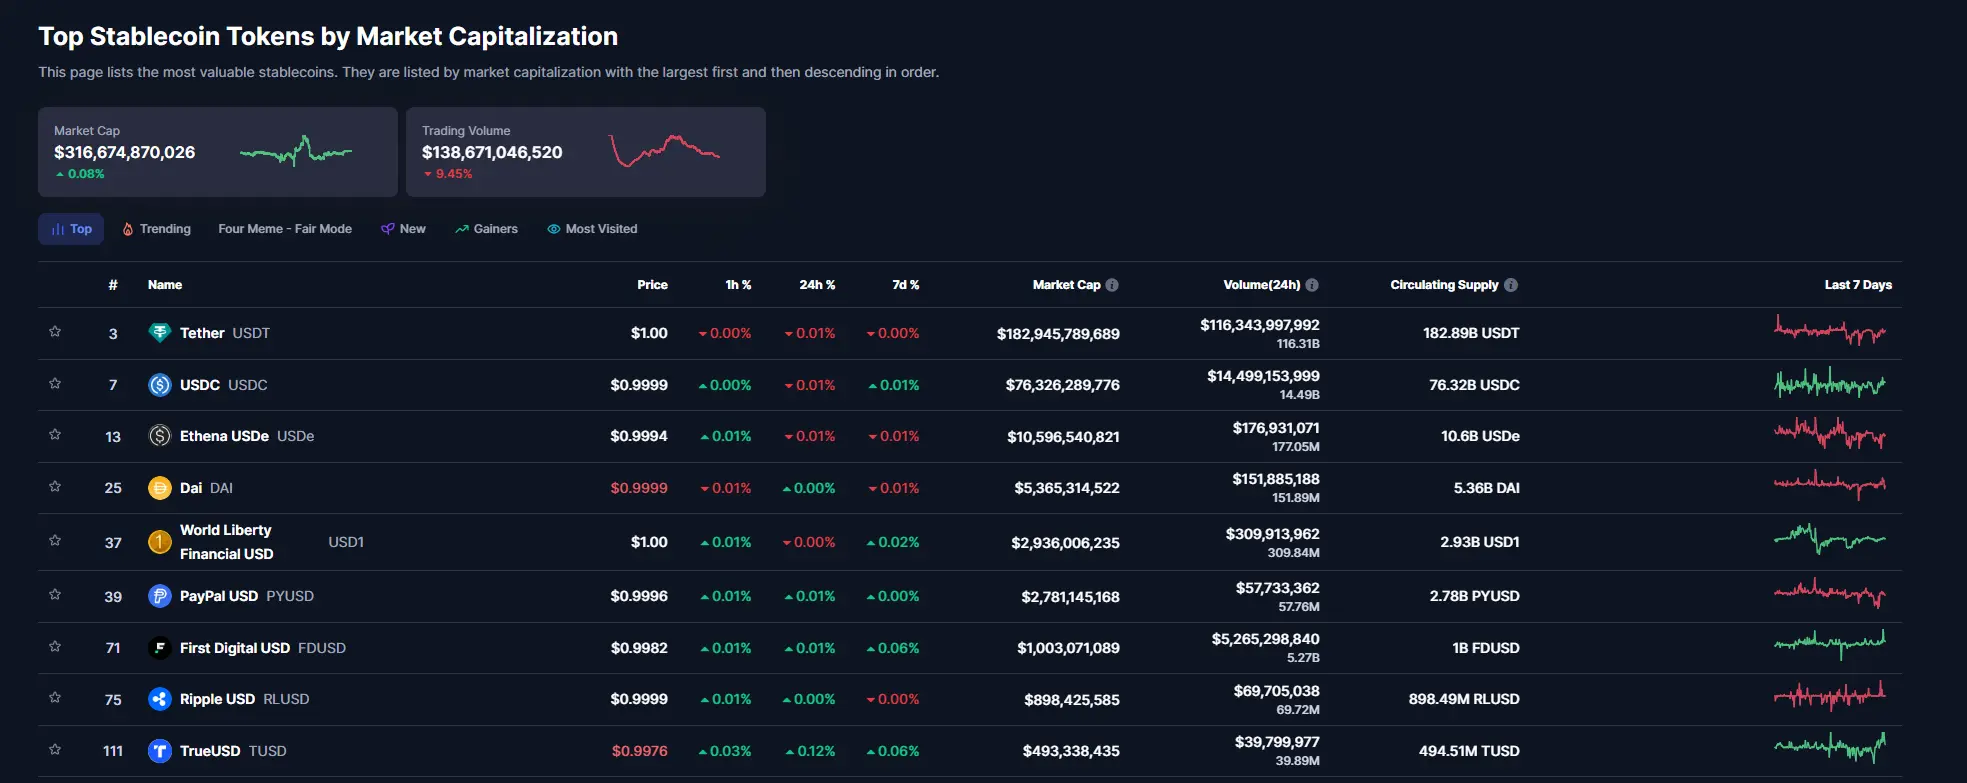Screen dimensions: 1967x783
Task: Star Tether to add to watchlist
Action: 55,332
